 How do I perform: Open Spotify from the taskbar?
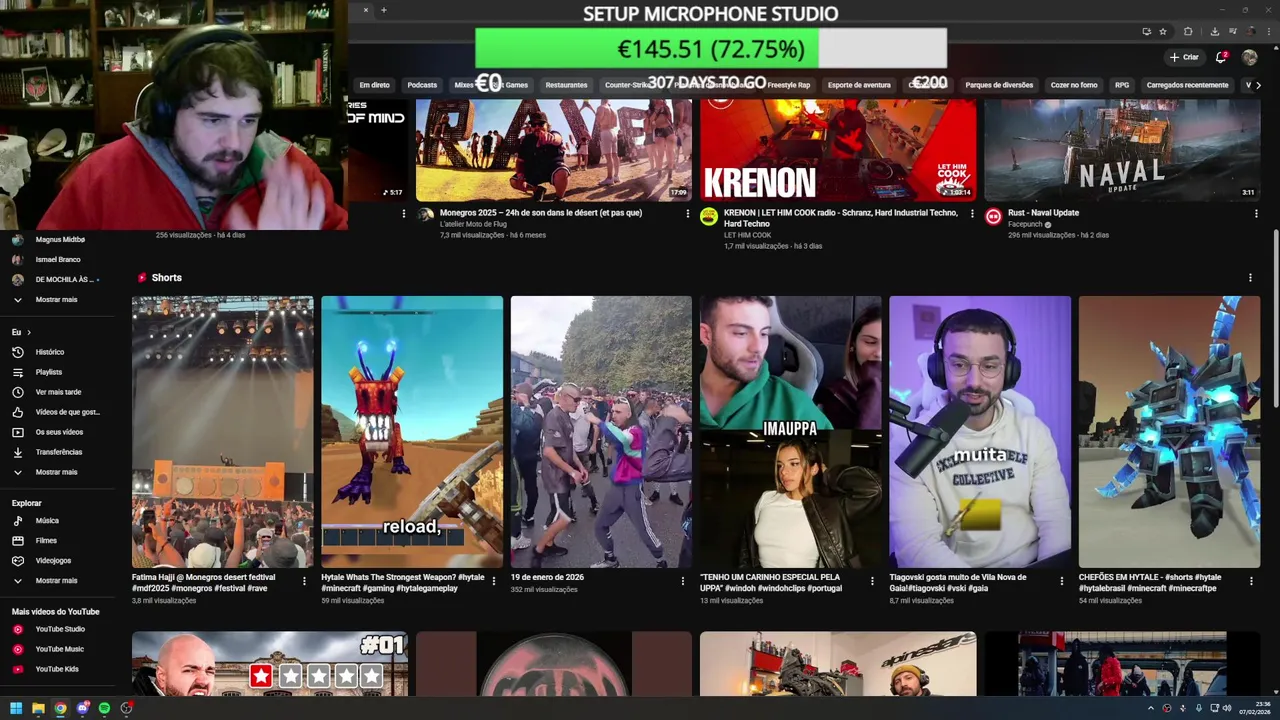(x=104, y=708)
